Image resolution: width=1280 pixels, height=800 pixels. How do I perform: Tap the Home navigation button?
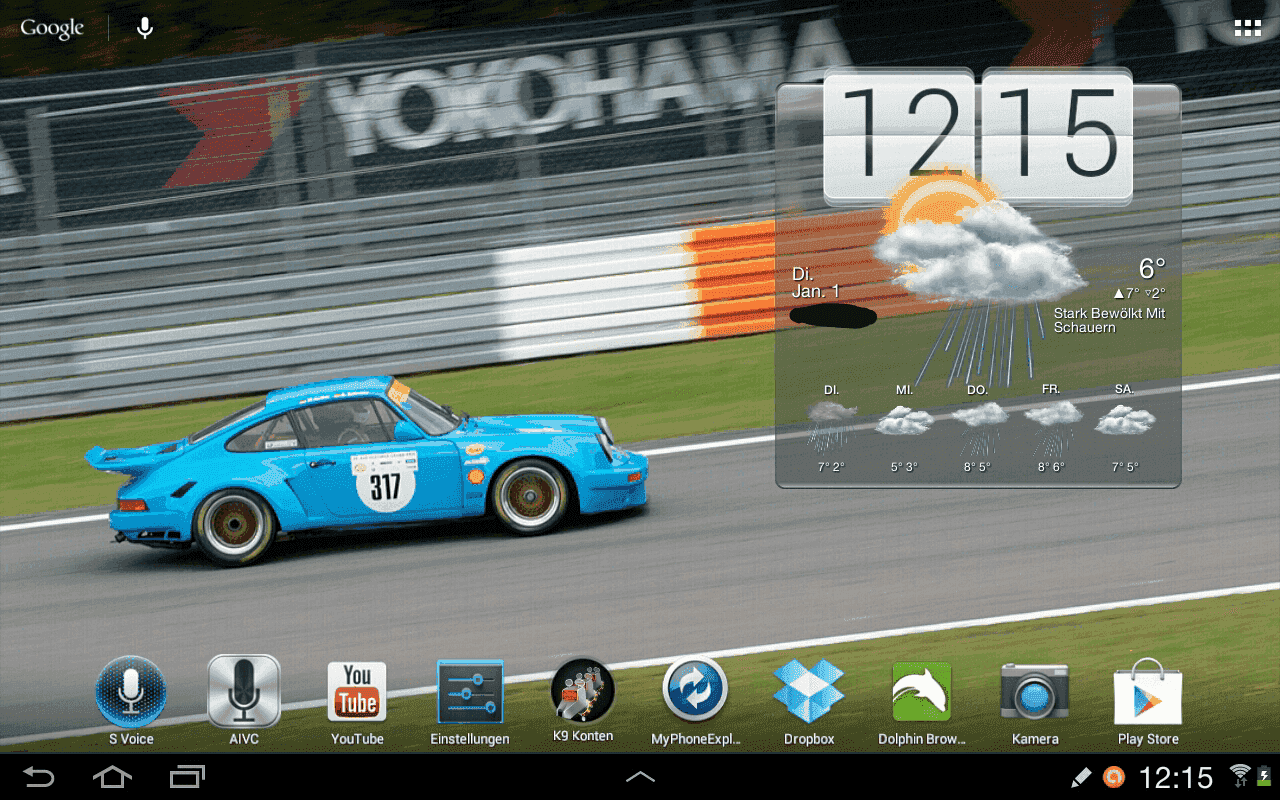(x=112, y=776)
